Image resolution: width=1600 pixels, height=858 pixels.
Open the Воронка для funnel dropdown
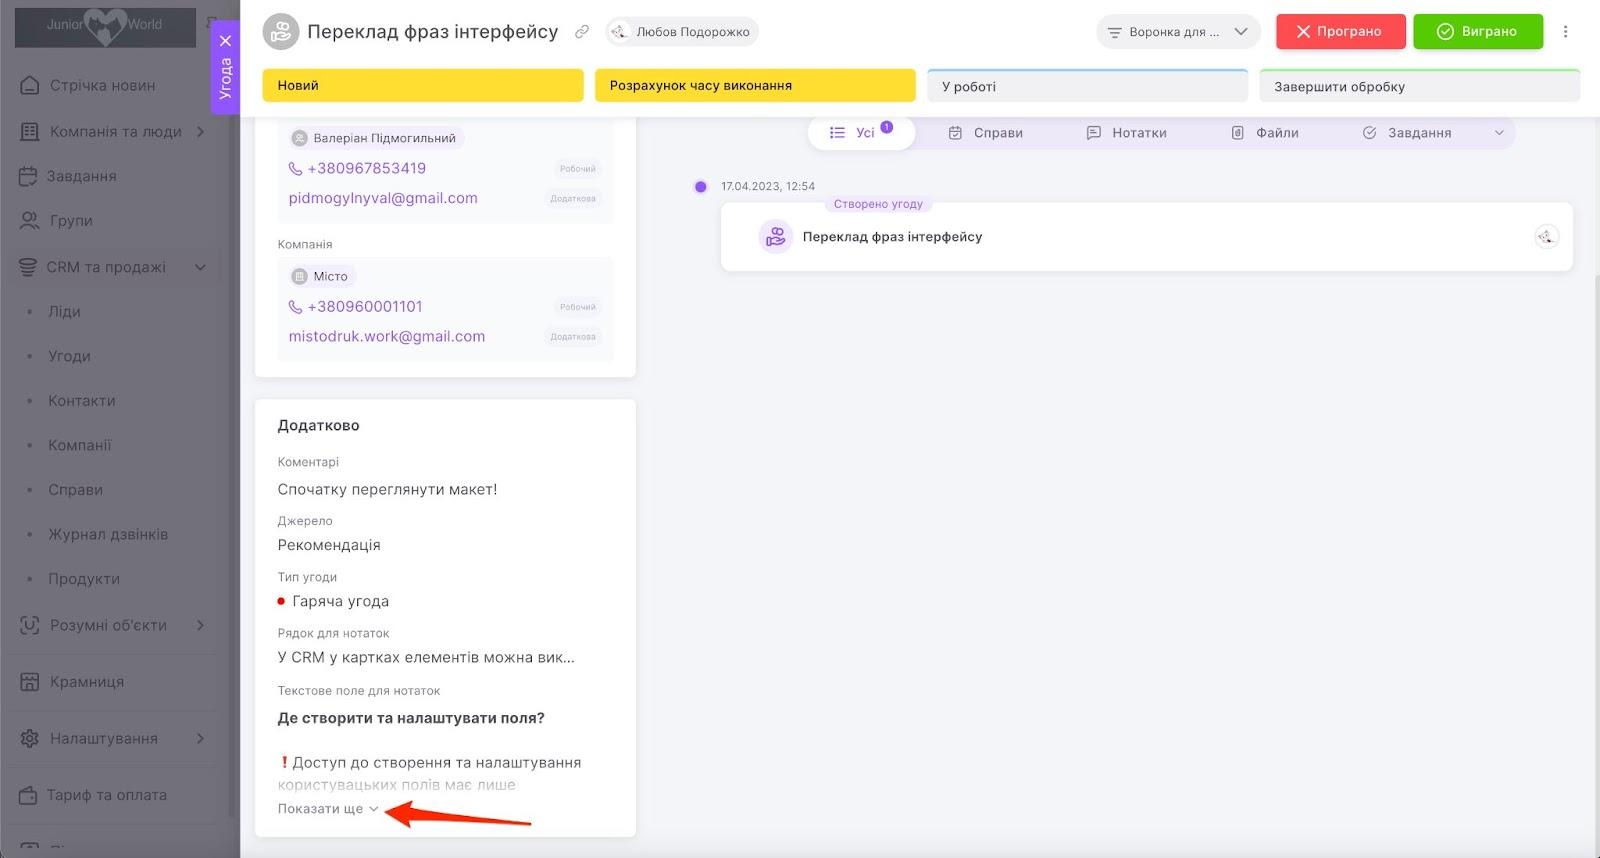[1178, 32]
